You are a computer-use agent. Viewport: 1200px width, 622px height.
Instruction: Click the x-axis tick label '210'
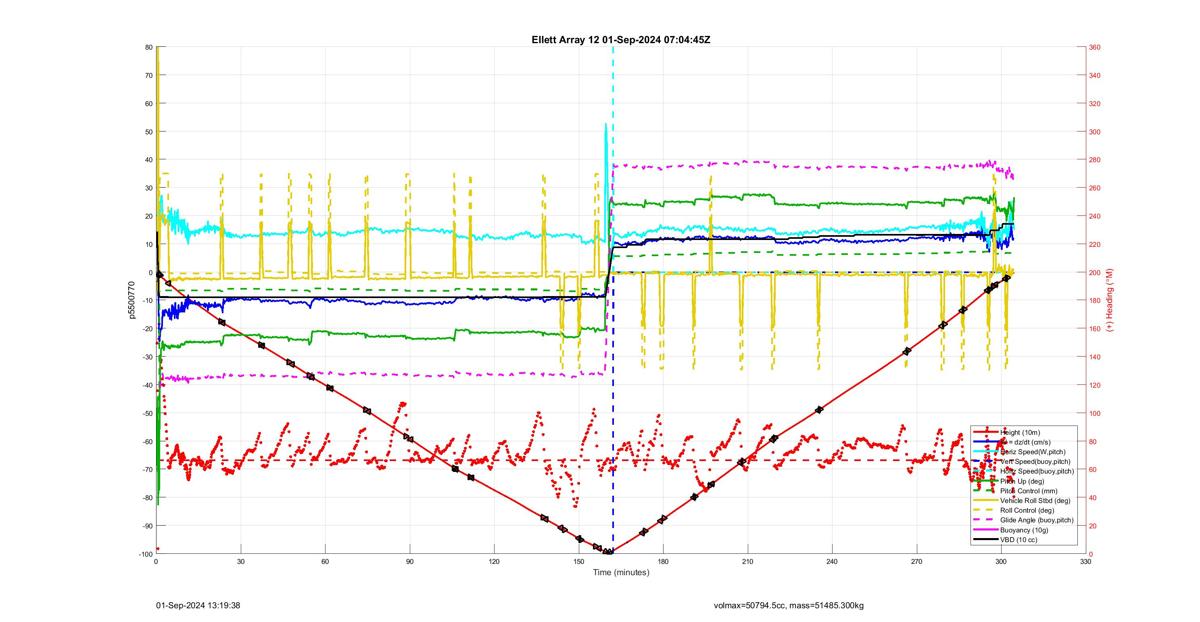(x=748, y=563)
